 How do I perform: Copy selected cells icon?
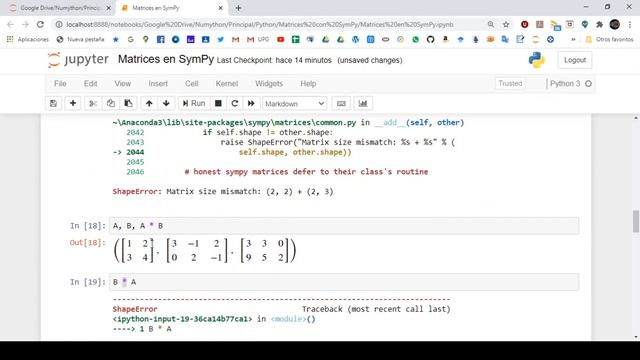point(111,104)
